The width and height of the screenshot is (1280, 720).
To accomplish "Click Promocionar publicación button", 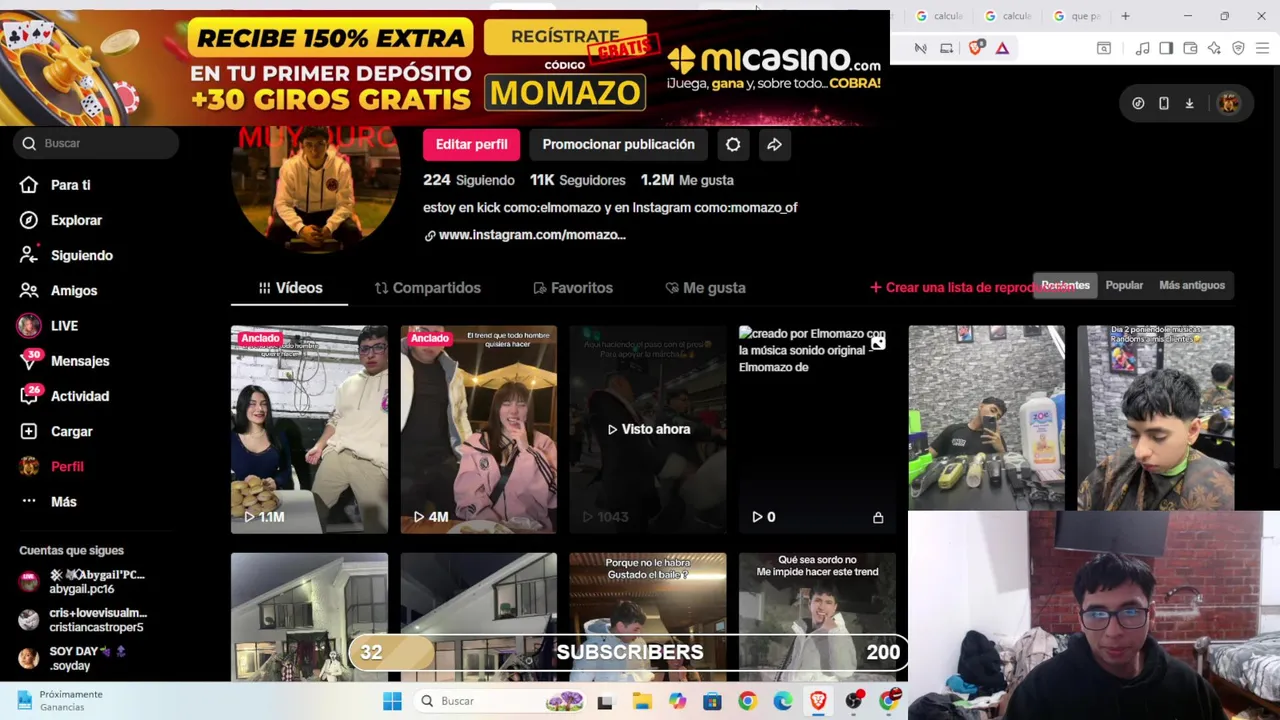I will [618, 144].
